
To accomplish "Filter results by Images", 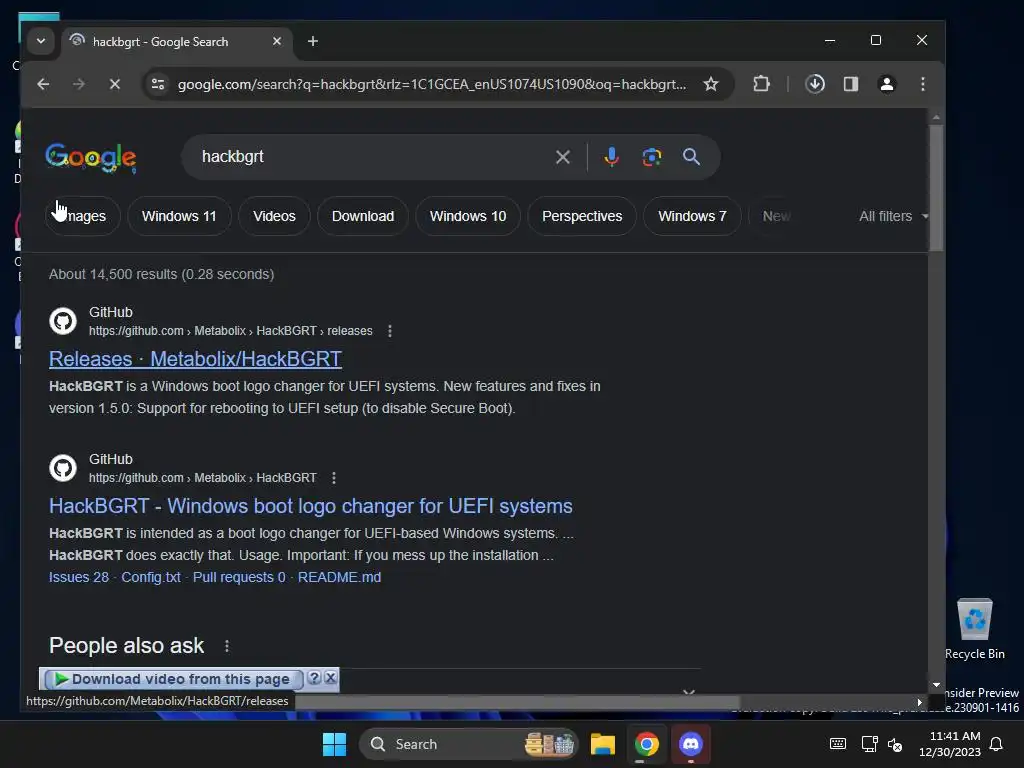I will pyautogui.click(x=82, y=216).
